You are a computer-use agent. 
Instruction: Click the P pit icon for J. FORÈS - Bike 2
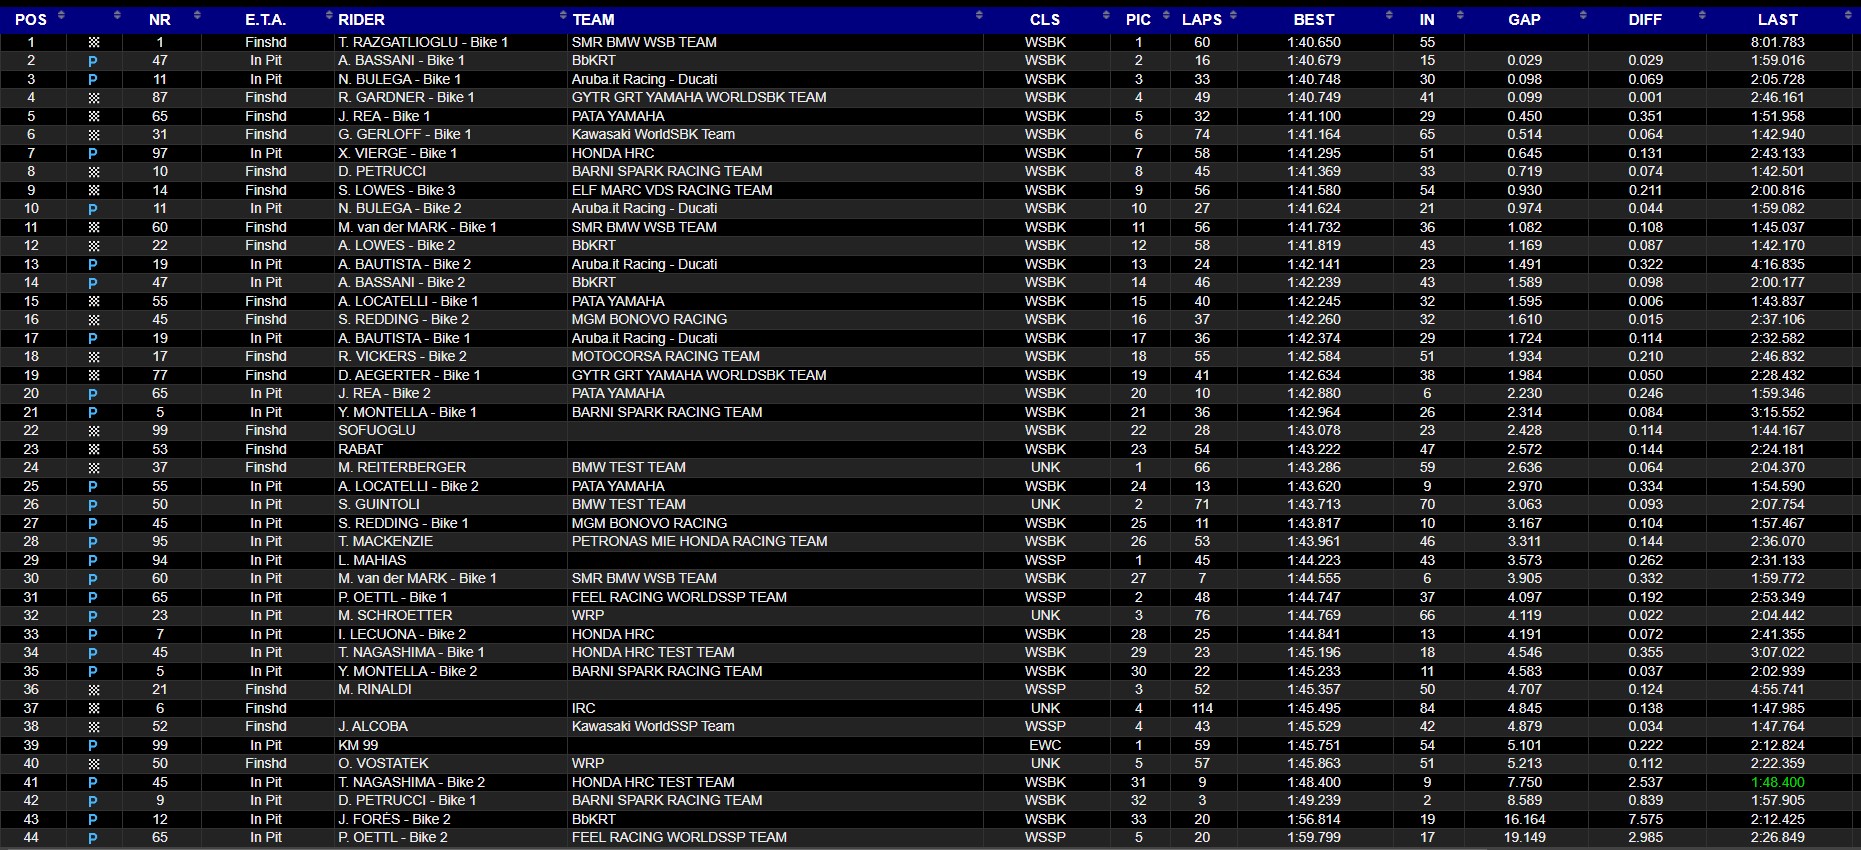click(x=93, y=820)
